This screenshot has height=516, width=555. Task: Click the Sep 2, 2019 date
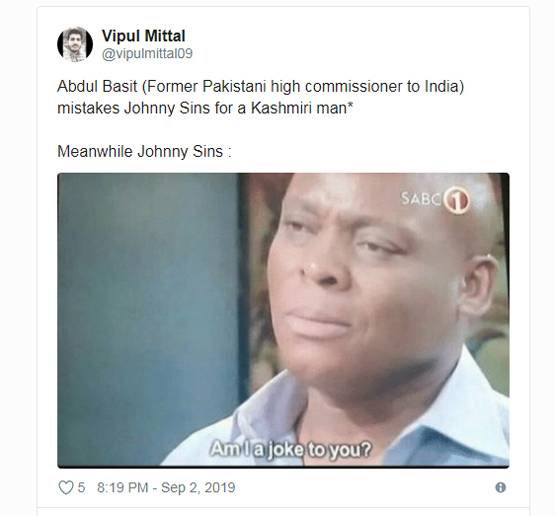tap(198, 487)
